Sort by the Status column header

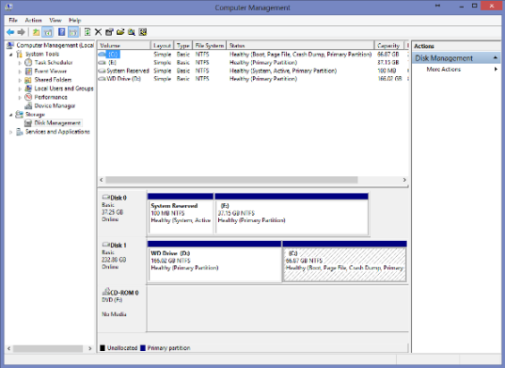pyautogui.click(x=300, y=45)
